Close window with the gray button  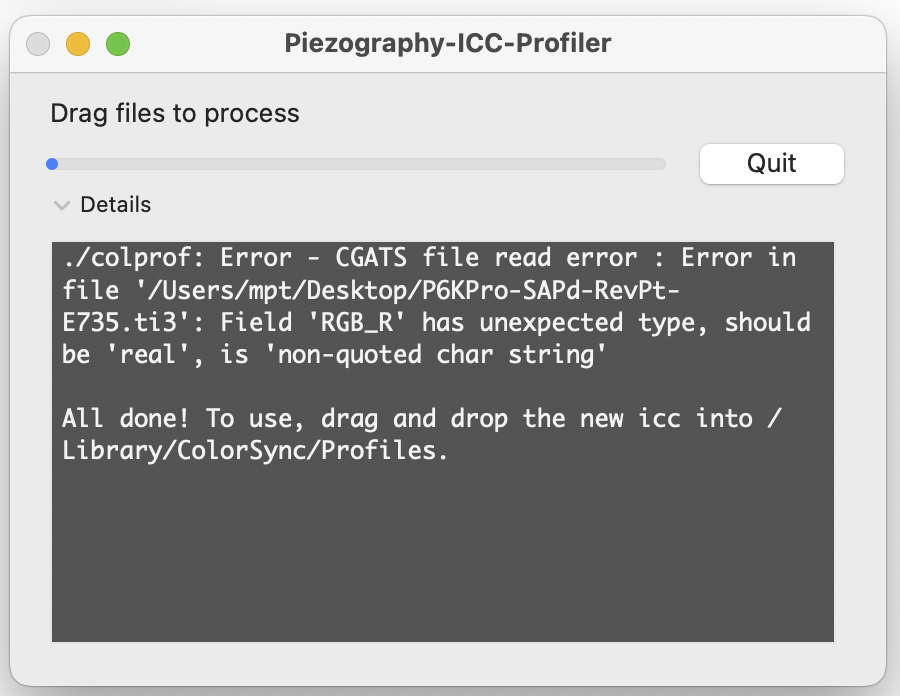38,44
